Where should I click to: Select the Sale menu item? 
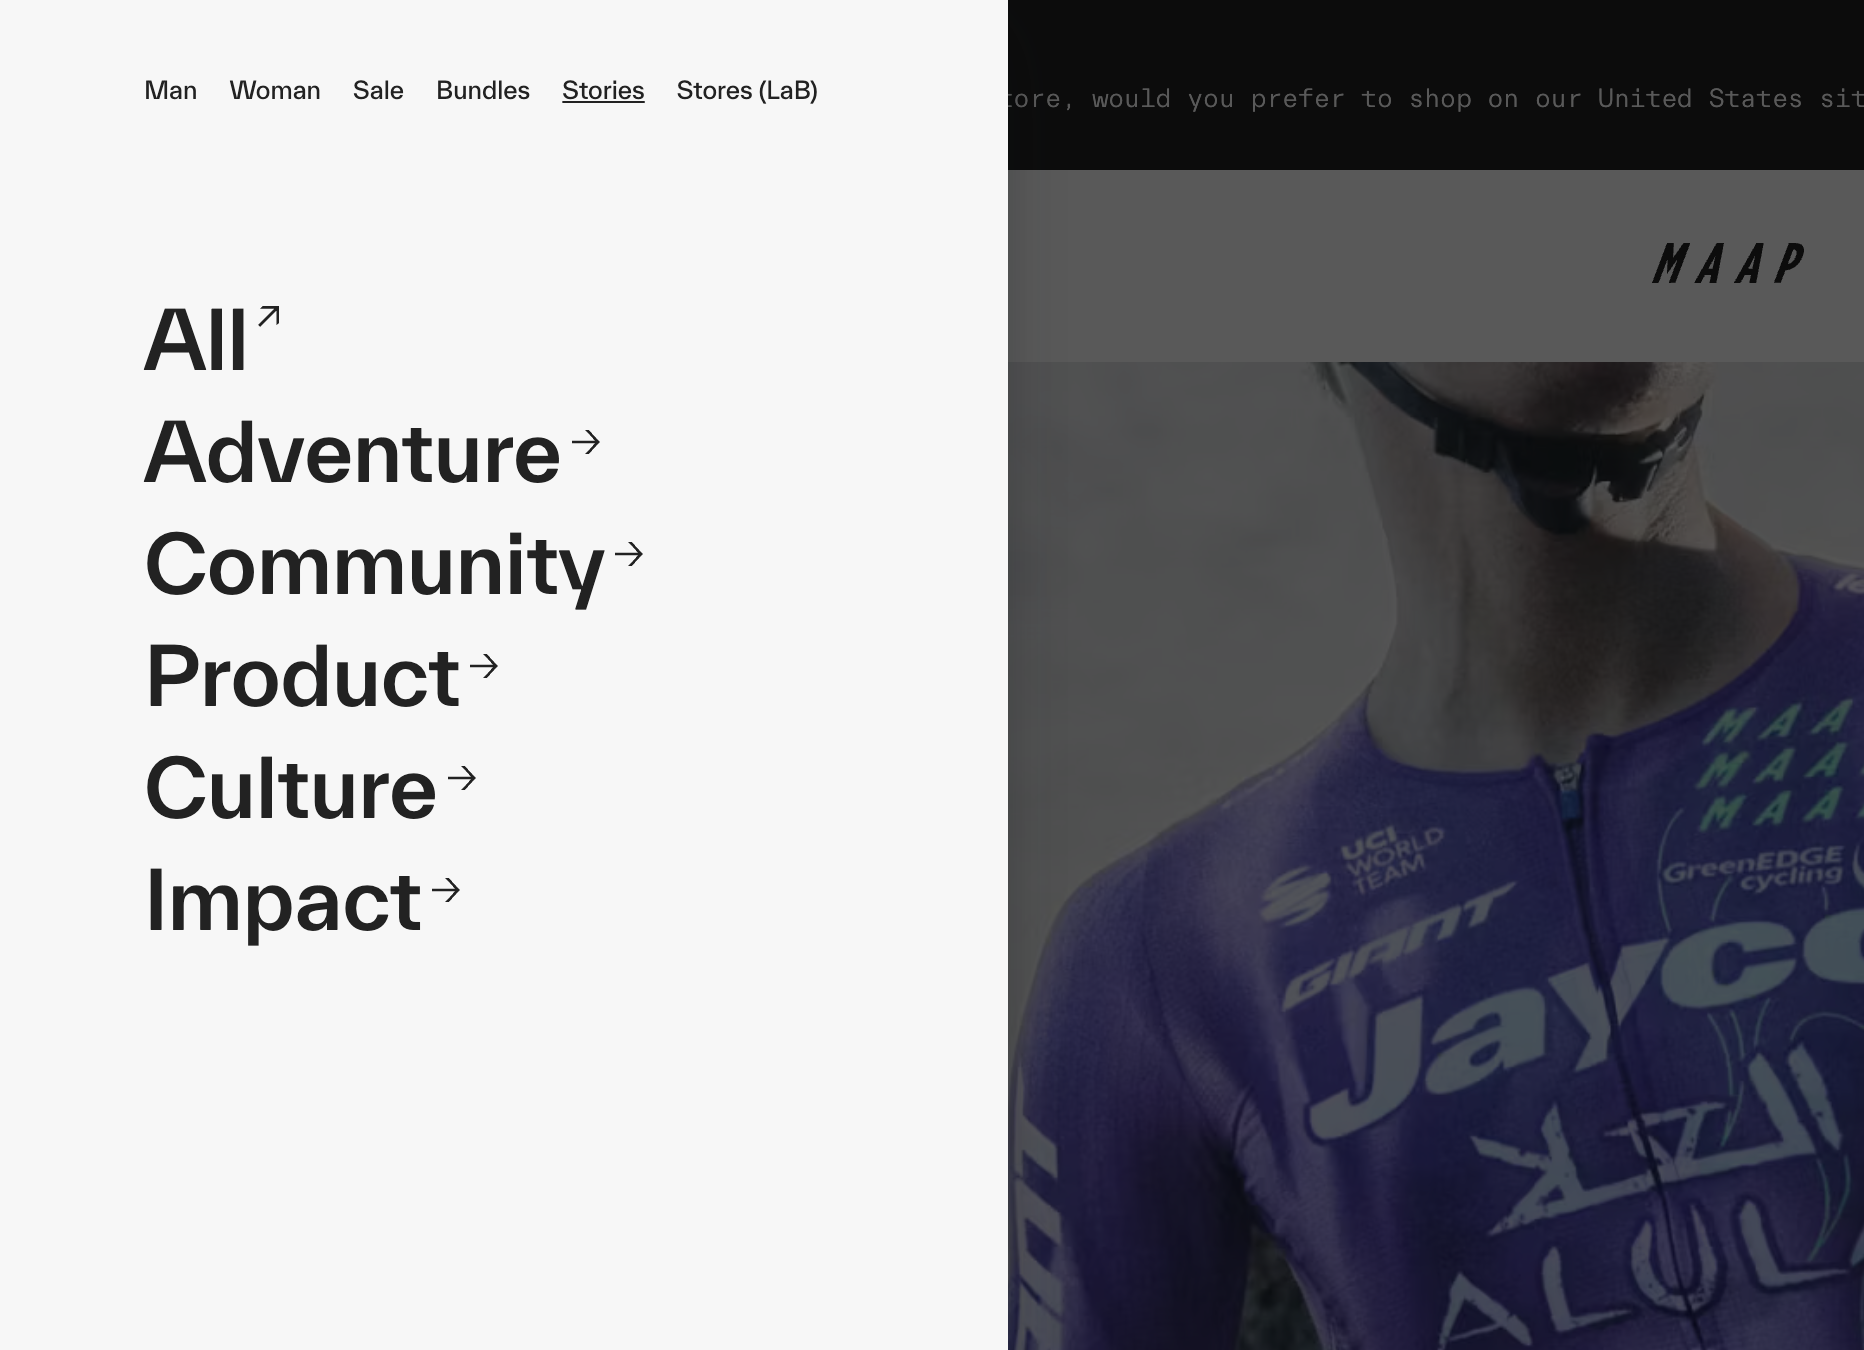click(x=378, y=91)
